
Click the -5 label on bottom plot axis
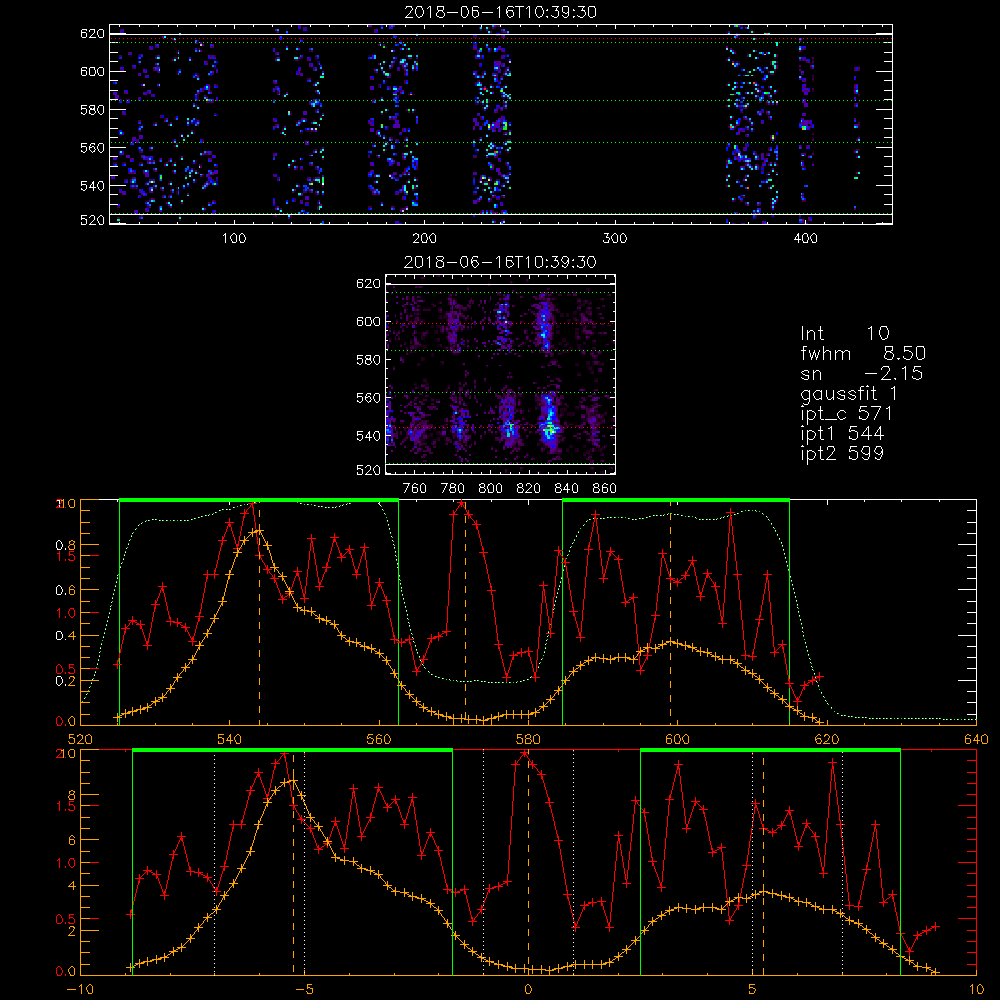pos(305,990)
